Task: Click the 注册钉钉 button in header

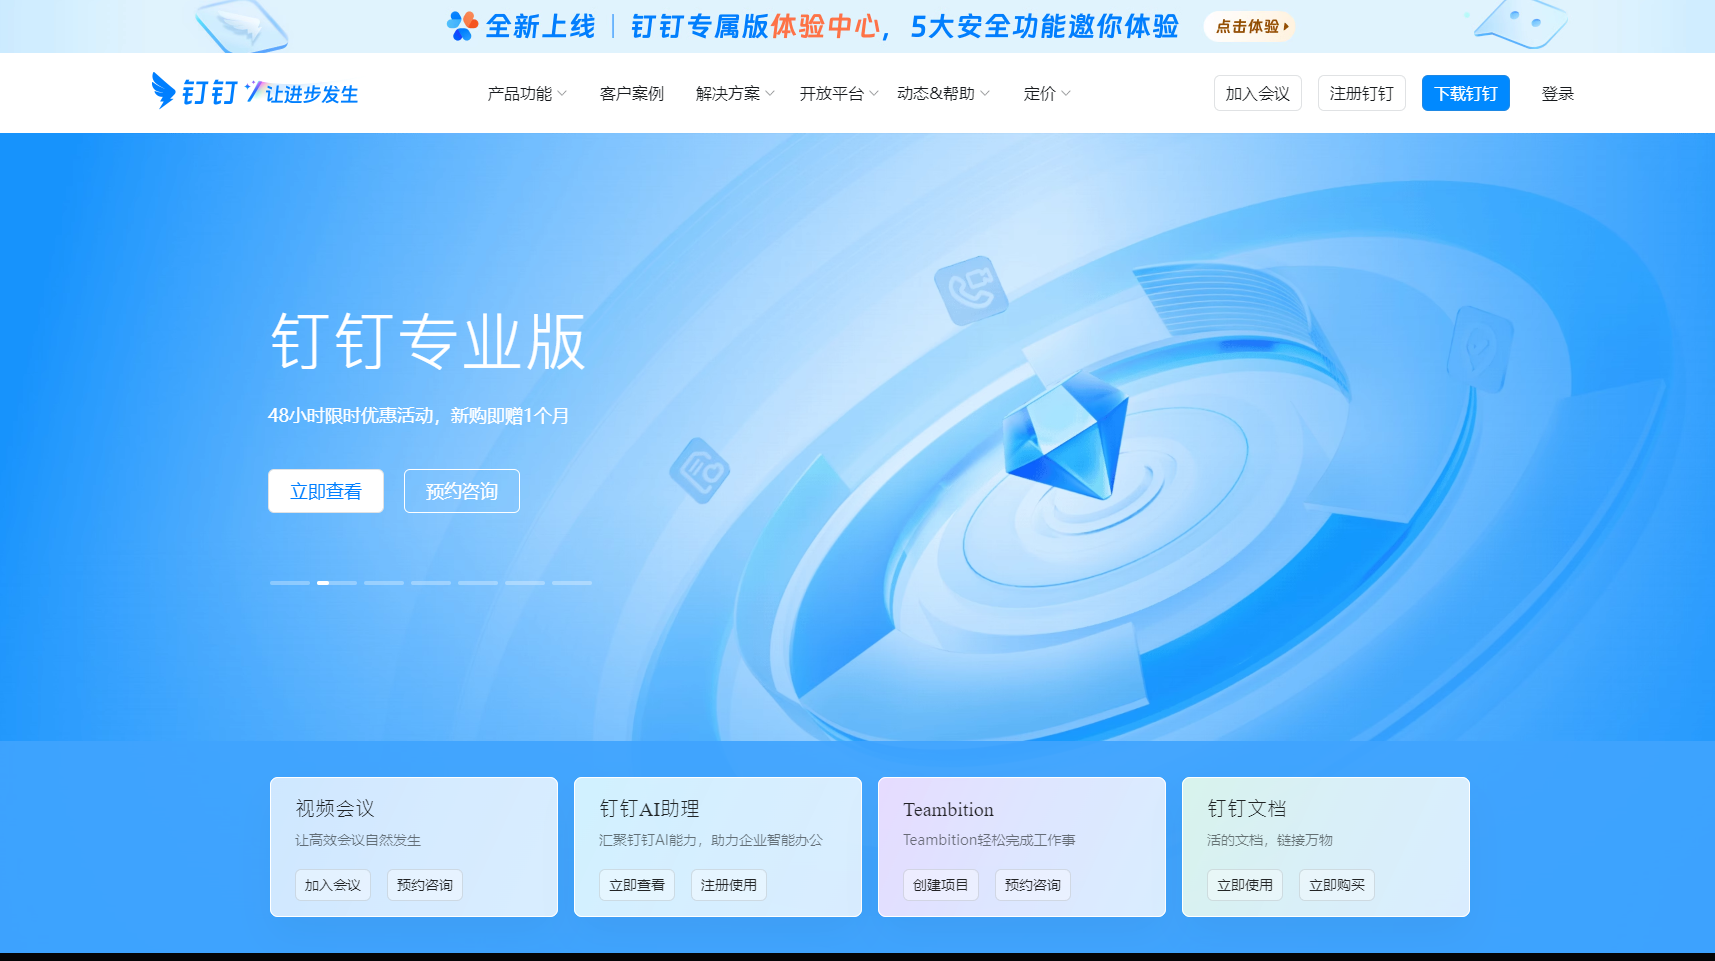Action: [x=1362, y=93]
